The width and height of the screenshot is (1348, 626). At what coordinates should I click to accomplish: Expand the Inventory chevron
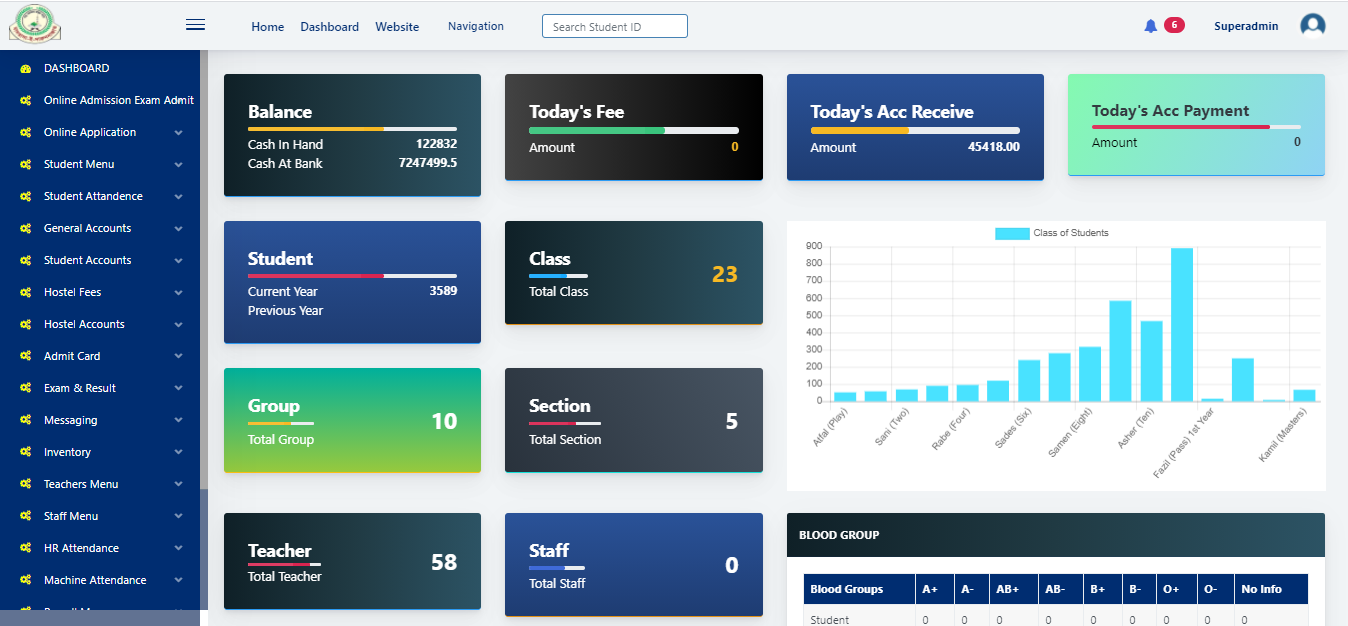point(178,453)
